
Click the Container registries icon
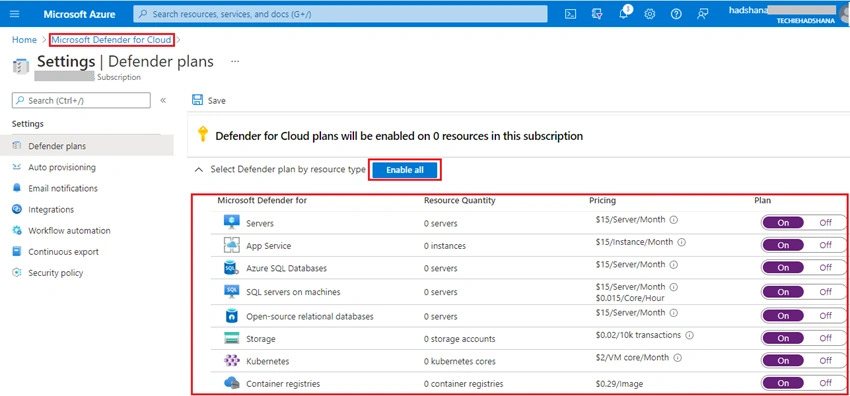[x=231, y=383]
